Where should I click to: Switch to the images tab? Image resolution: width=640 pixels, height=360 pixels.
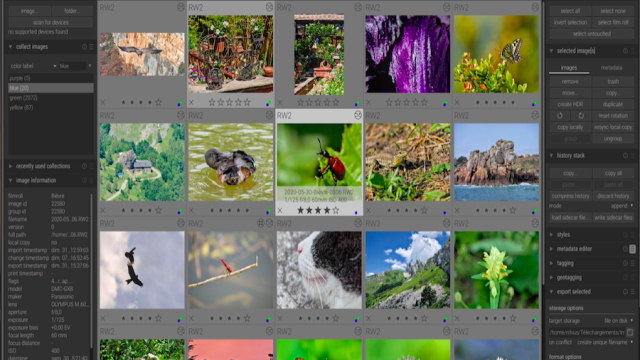click(x=569, y=68)
